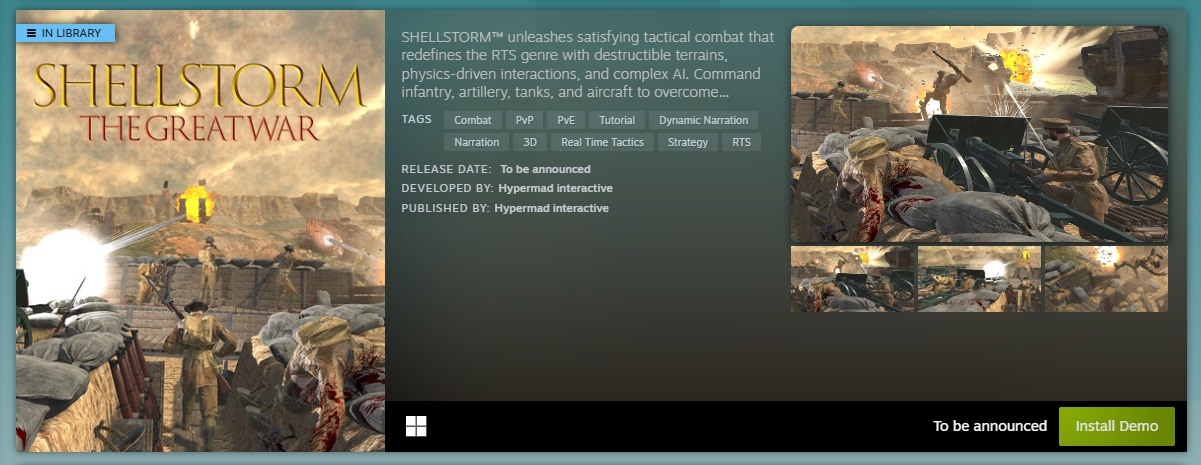Click the 'DEVELOPED BY:' label

447,188
